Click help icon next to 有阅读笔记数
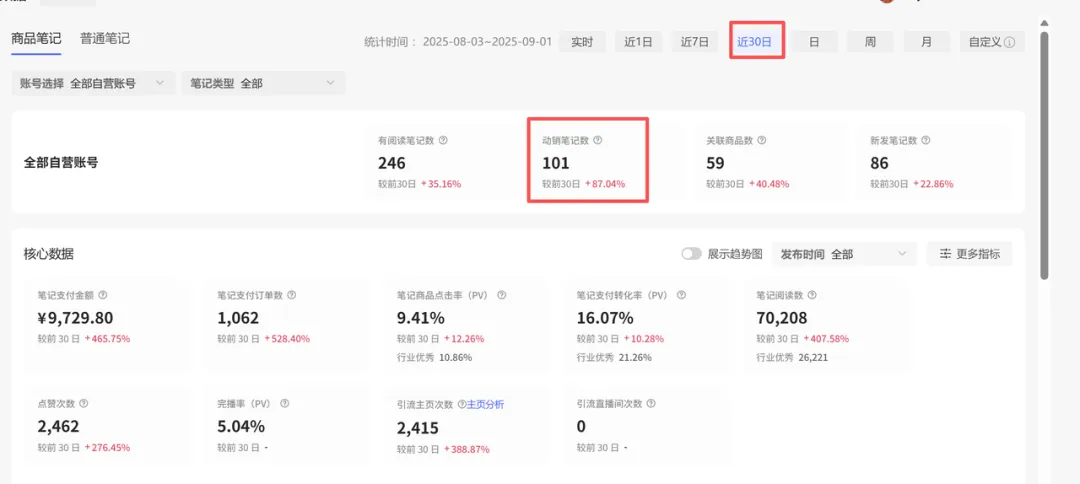Screen dimensions: 1080x484 443,141
